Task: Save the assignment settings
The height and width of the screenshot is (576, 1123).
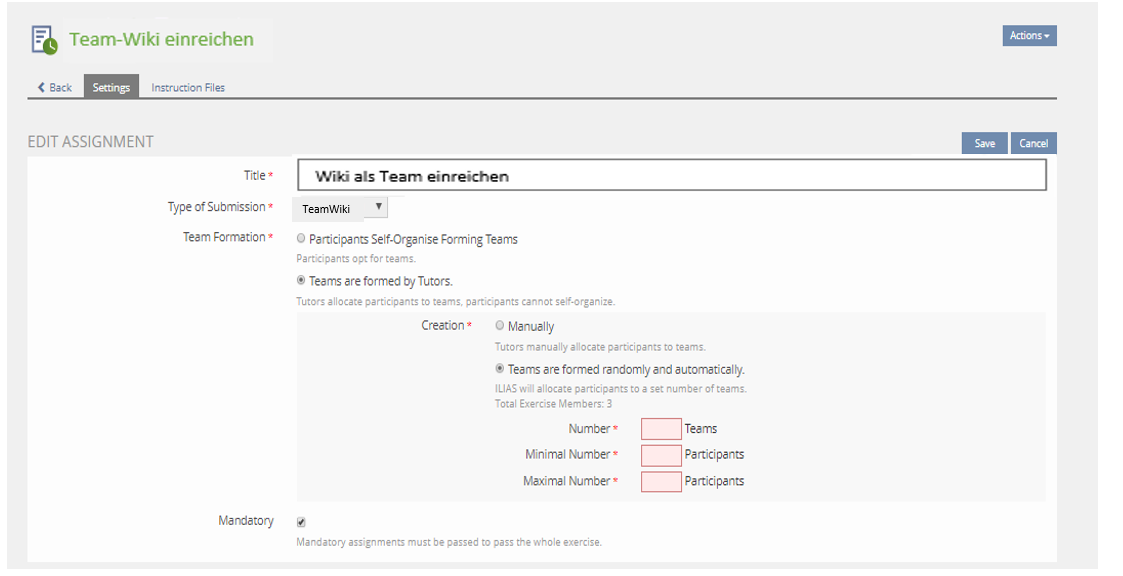Action: tap(984, 143)
